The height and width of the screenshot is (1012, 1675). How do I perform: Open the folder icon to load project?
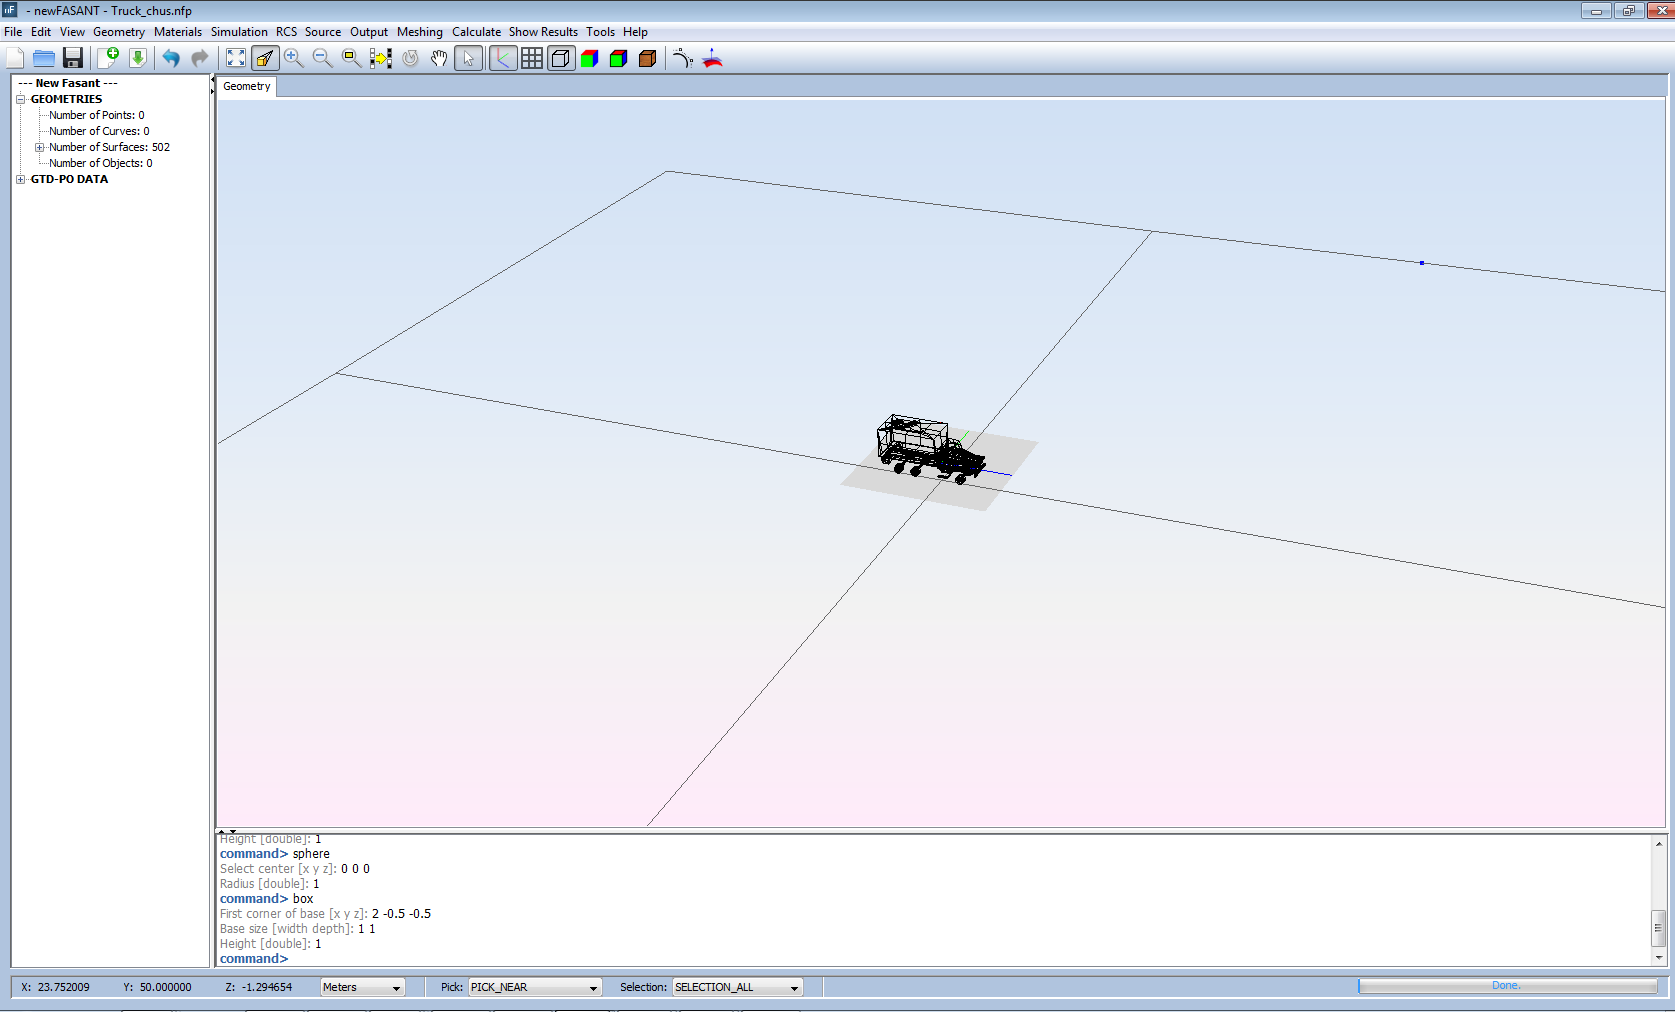coord(43,58)
